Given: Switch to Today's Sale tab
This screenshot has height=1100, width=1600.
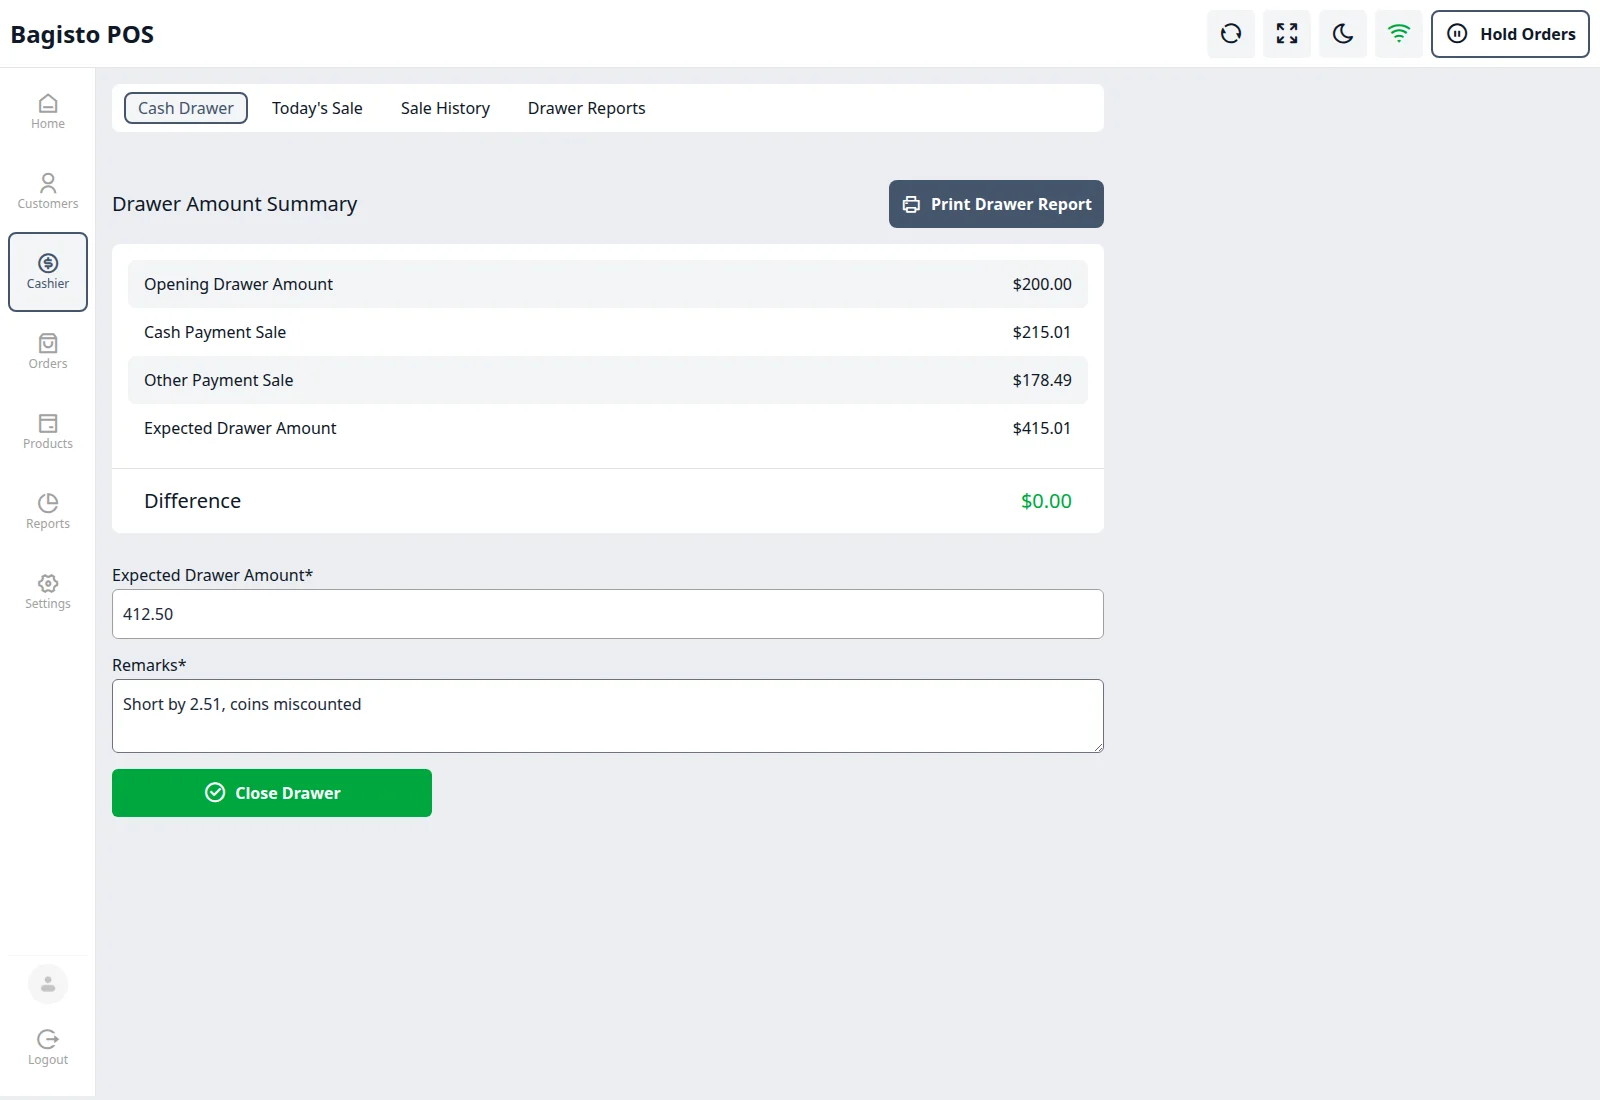Looking at the screenshot, I should pos(317,108).
